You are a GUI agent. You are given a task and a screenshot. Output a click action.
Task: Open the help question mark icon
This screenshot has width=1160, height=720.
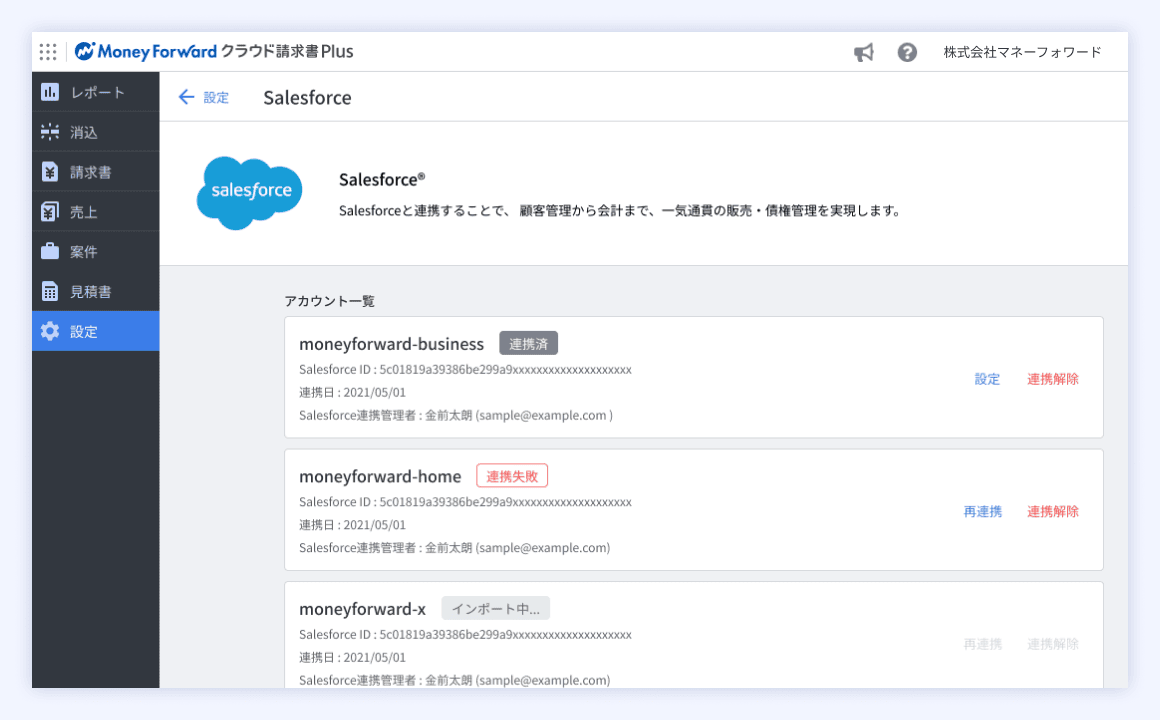[907, 52]
